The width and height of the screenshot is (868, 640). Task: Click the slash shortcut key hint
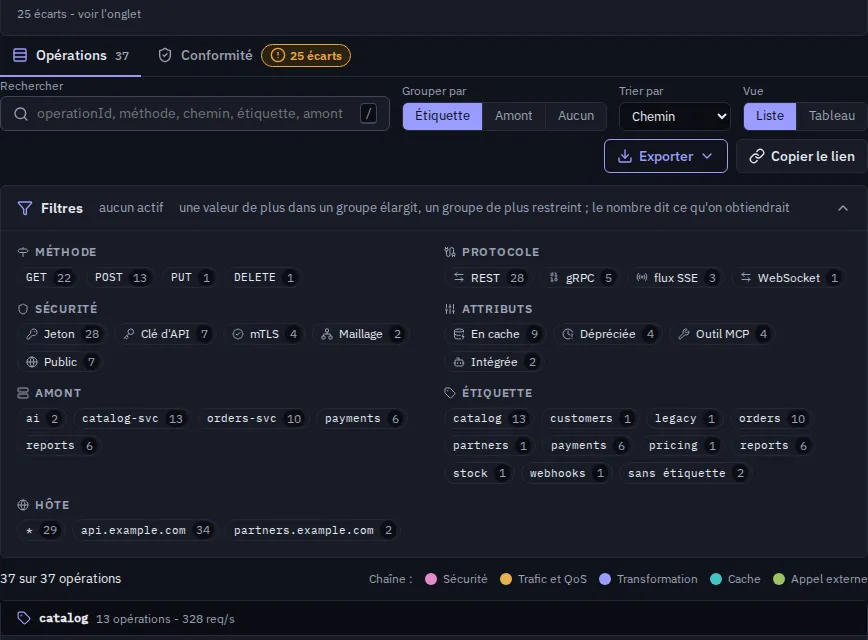pyautogui.click(x=369, y=113)
